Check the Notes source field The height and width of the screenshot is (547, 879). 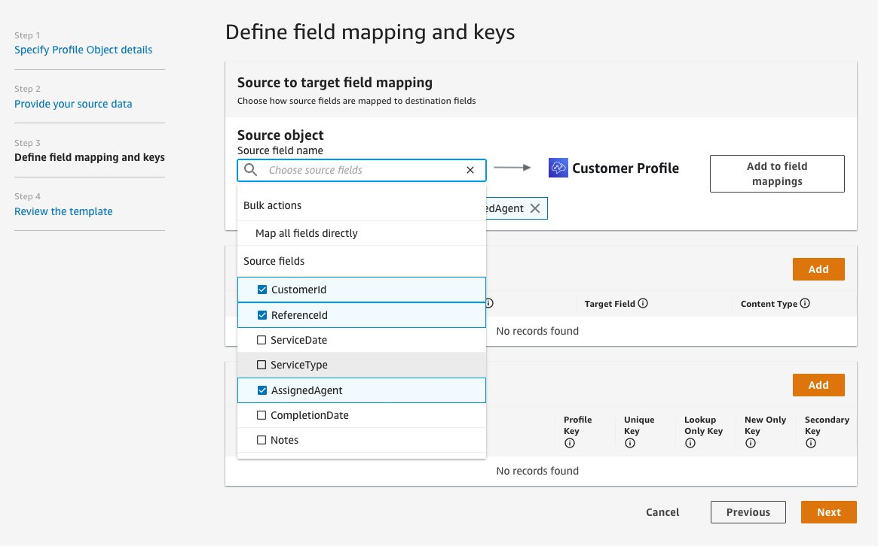(262, 440)
